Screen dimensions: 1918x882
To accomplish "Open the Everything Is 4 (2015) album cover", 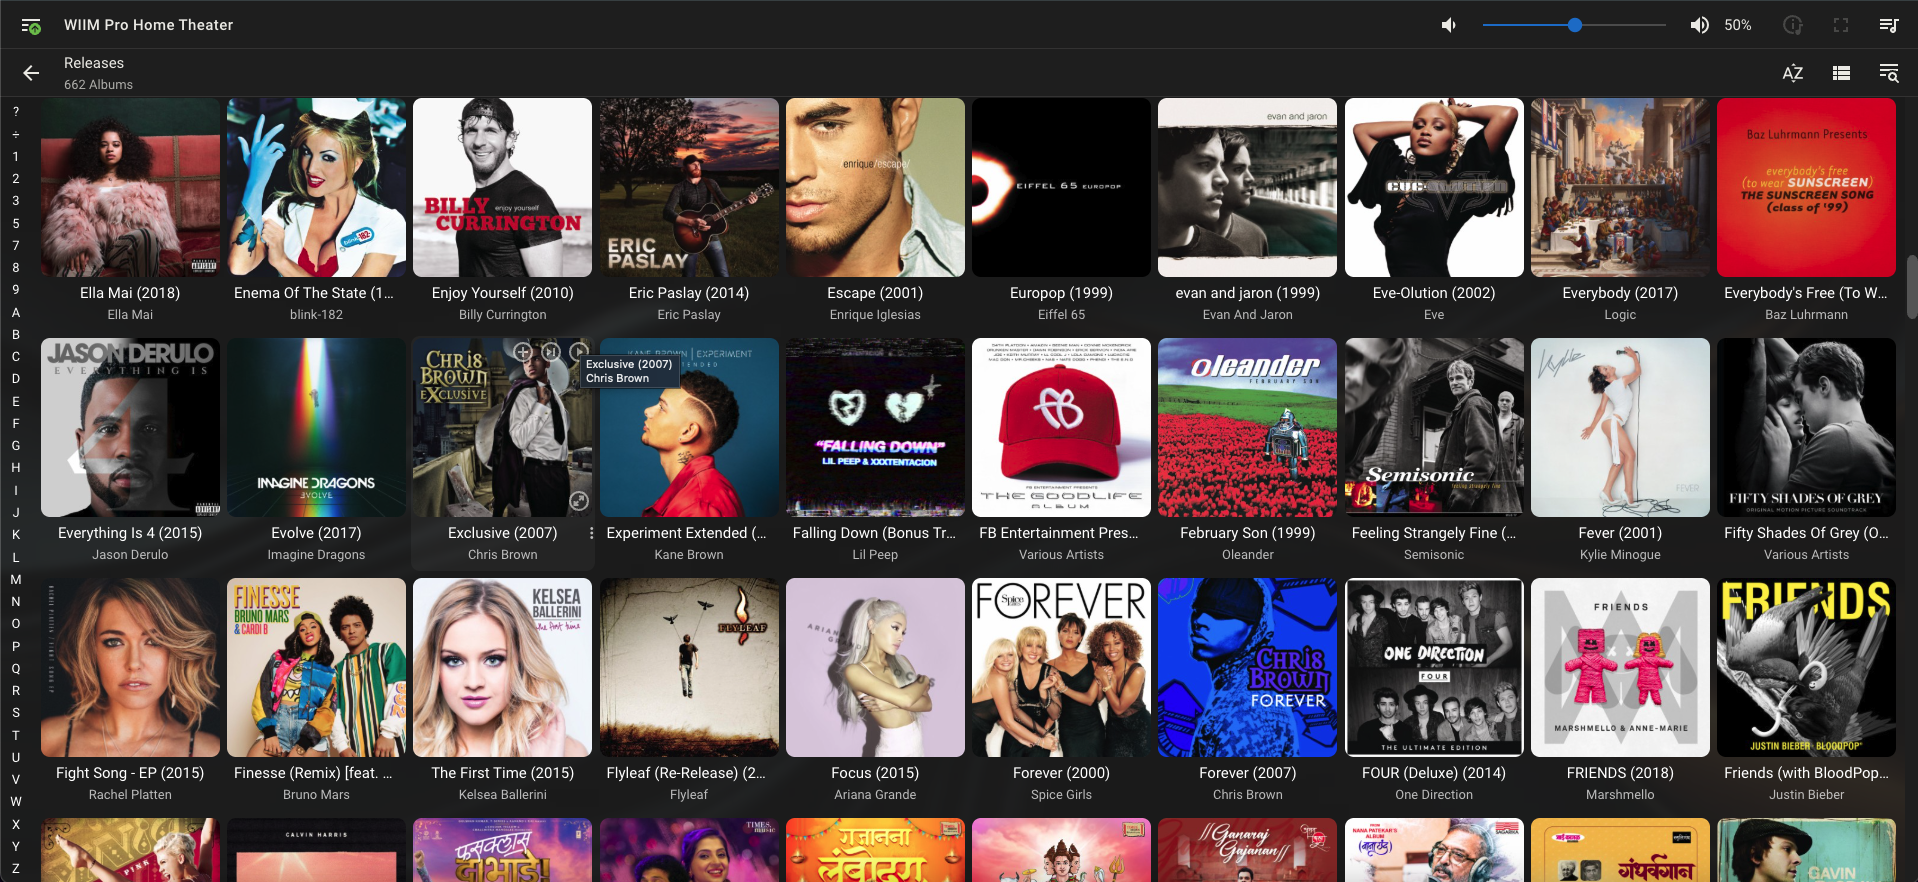I will (130, 427).
